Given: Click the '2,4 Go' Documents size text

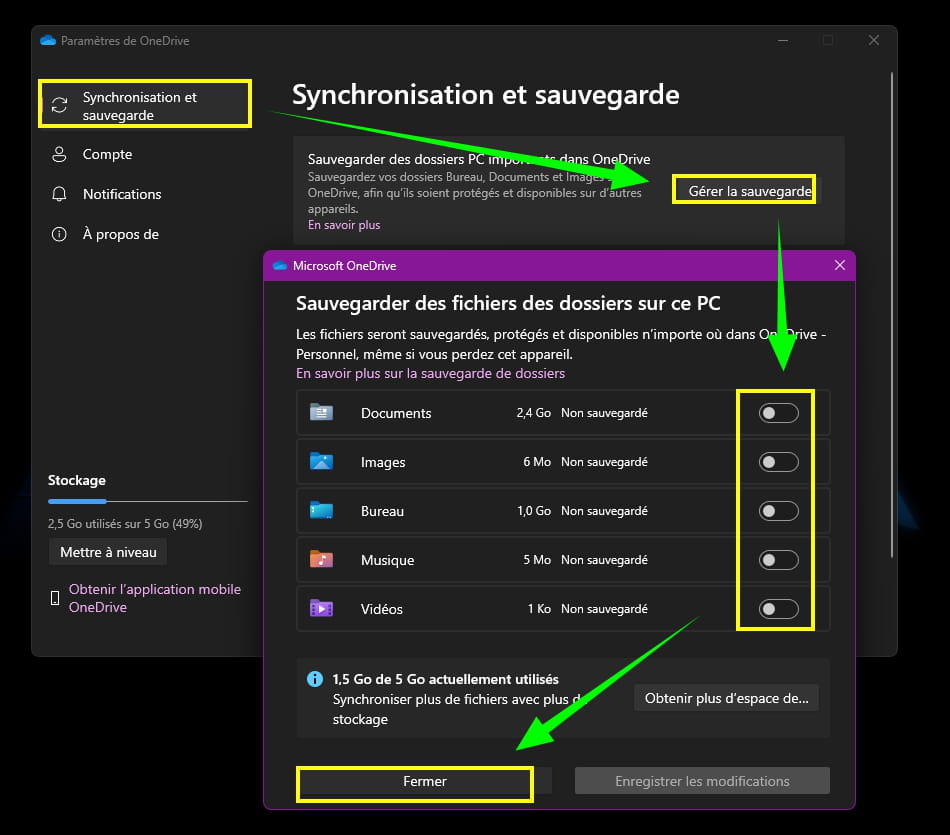Looking at the screenshot, I should [x=534, y=413].
